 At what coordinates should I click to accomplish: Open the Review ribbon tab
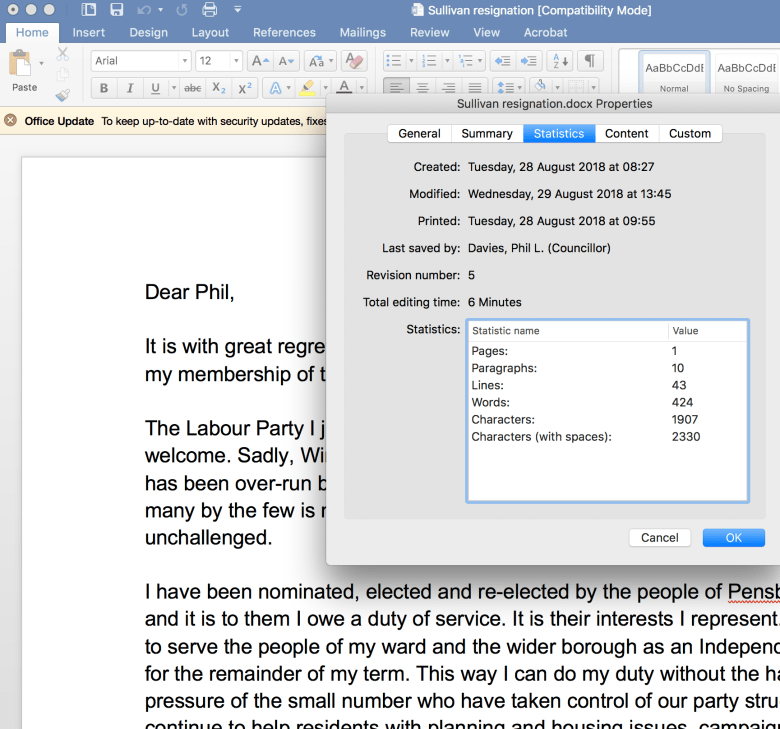(x=429, y=32)
